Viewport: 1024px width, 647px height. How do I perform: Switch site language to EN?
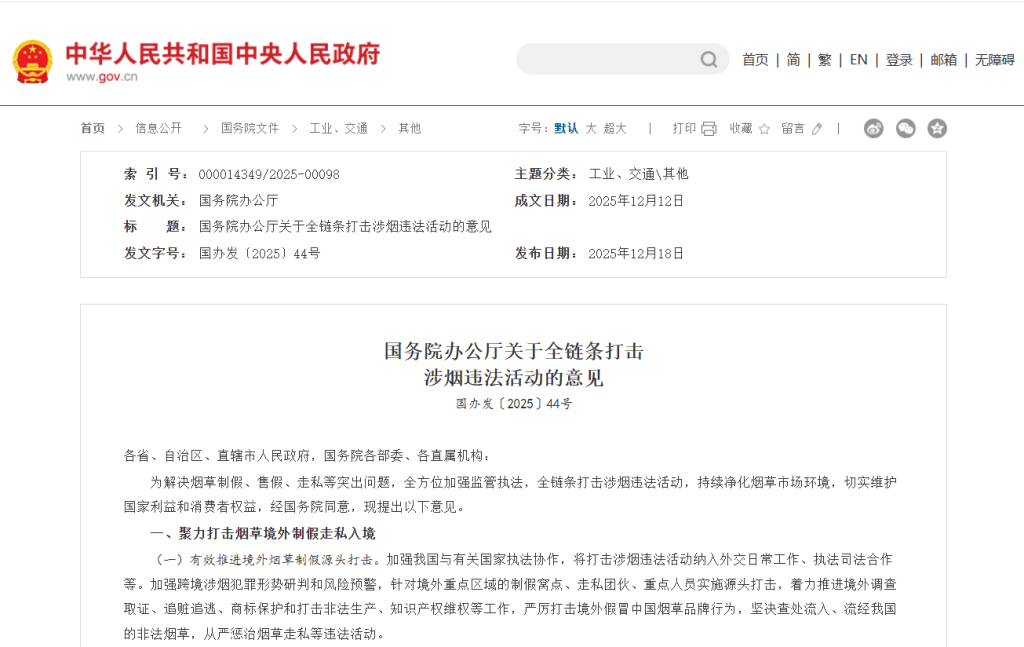858,60
